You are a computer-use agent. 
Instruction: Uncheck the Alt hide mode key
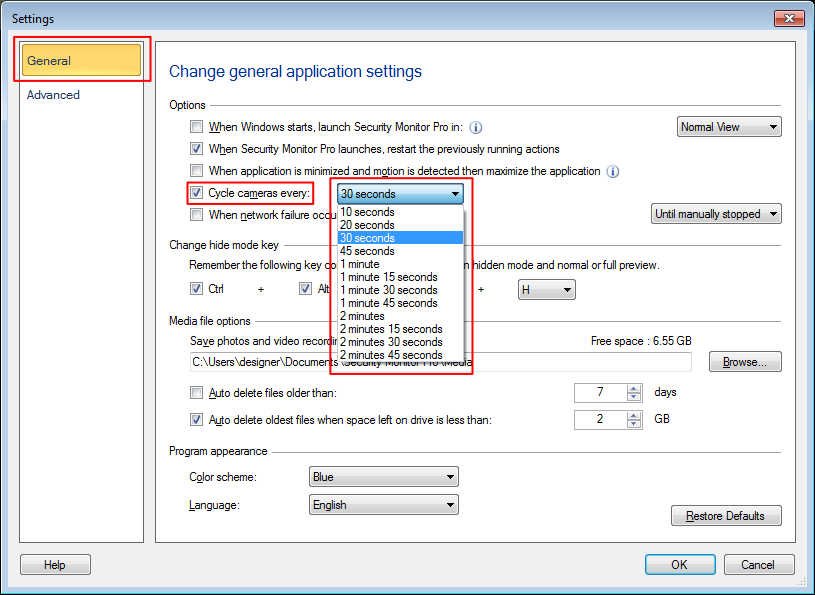[x=305, y=289]
